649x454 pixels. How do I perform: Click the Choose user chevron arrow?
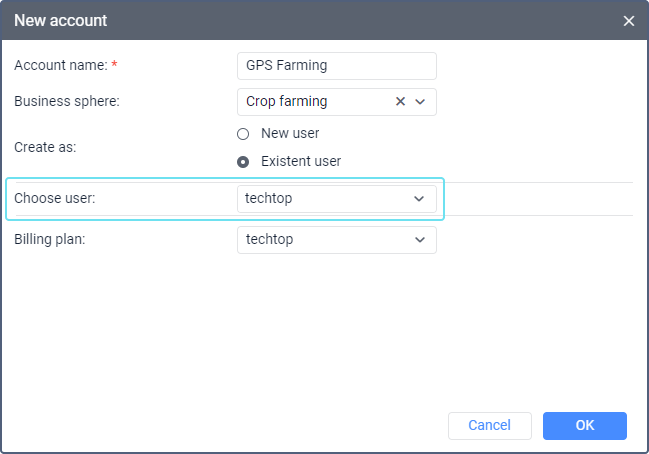click(419, 199)
